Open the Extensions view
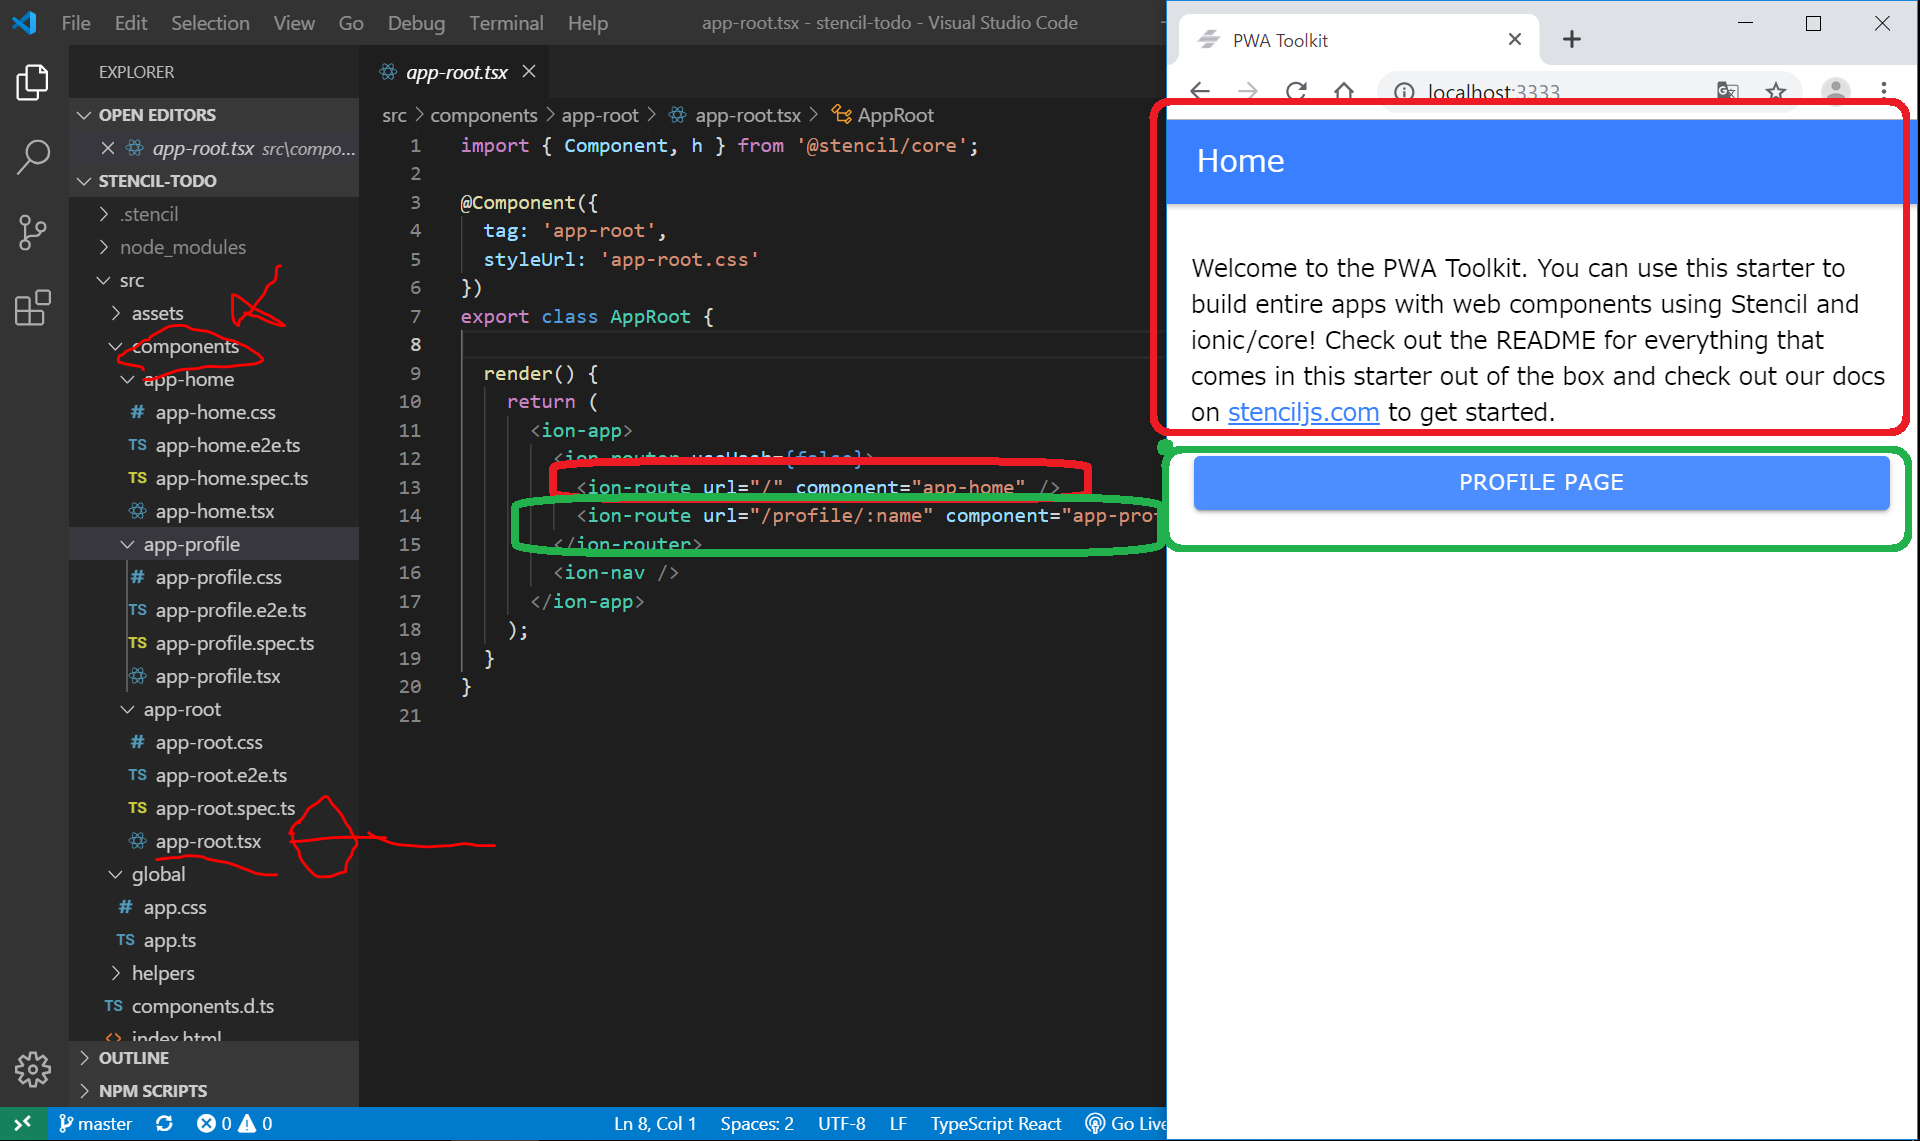 pyautogui.click(x=33, y=308)
